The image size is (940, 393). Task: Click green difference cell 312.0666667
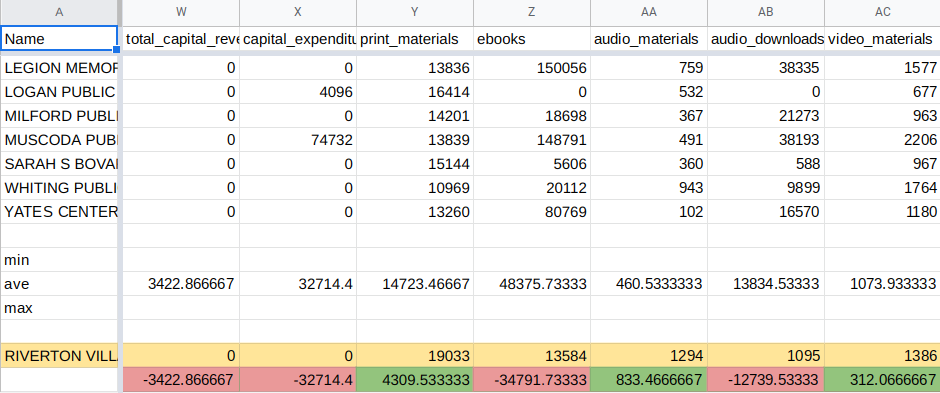(x=882, y=380)
